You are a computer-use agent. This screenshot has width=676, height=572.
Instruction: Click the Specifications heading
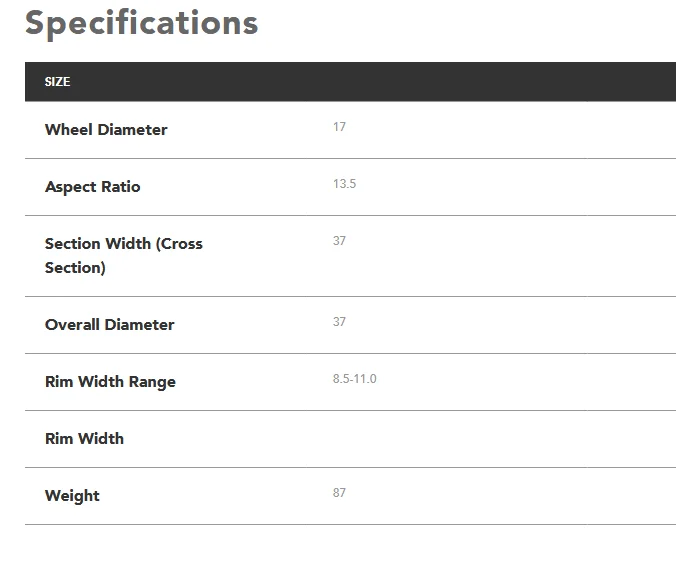(141, 23)
